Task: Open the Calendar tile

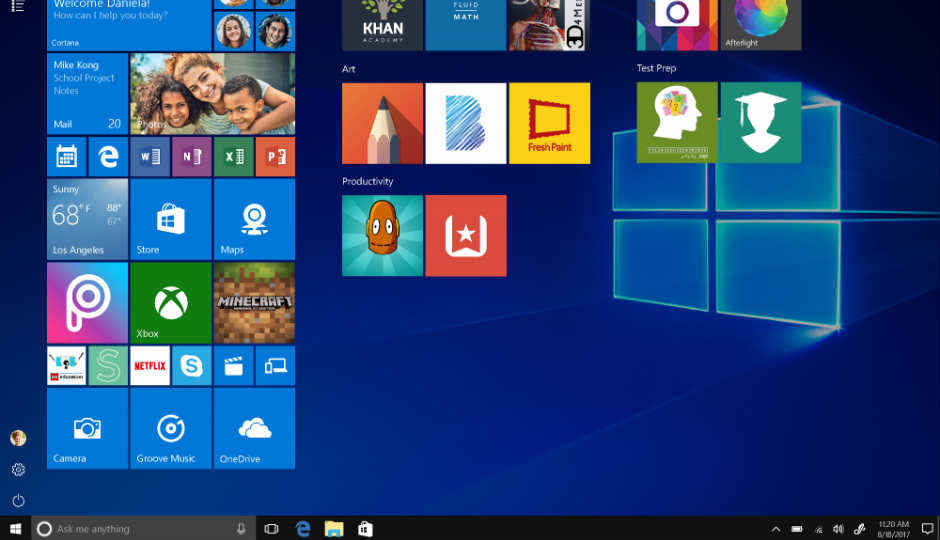Action: pos(67,156)
